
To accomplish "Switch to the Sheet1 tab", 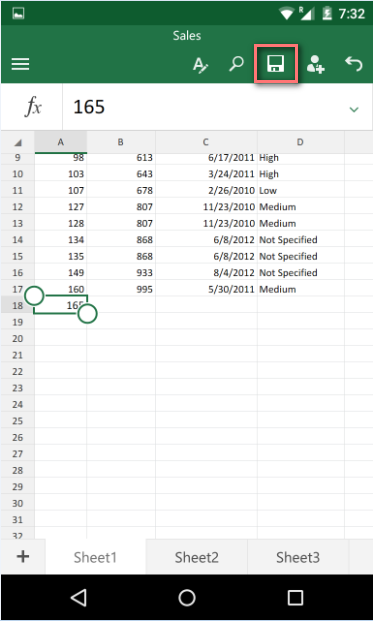I will 95,557.
